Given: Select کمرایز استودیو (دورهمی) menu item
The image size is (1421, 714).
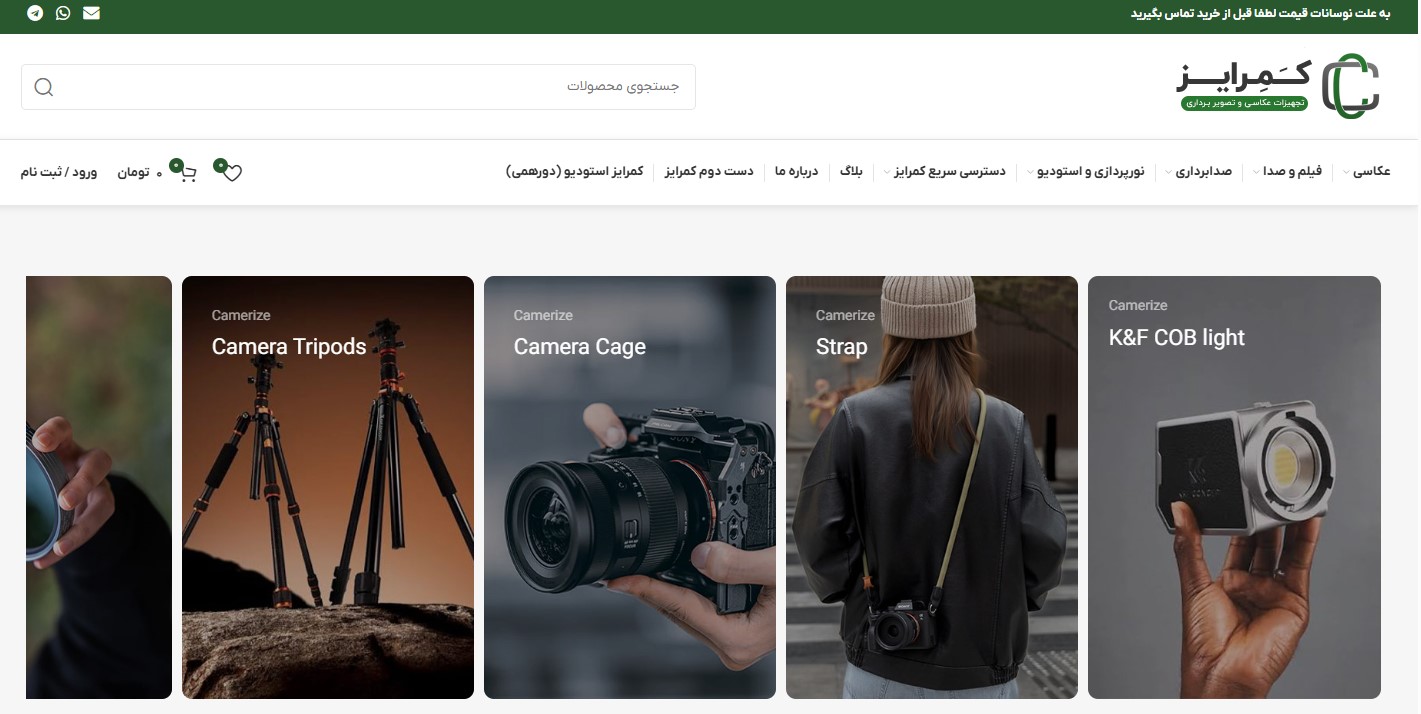Looking at the screenshot, I should point(575,172).
